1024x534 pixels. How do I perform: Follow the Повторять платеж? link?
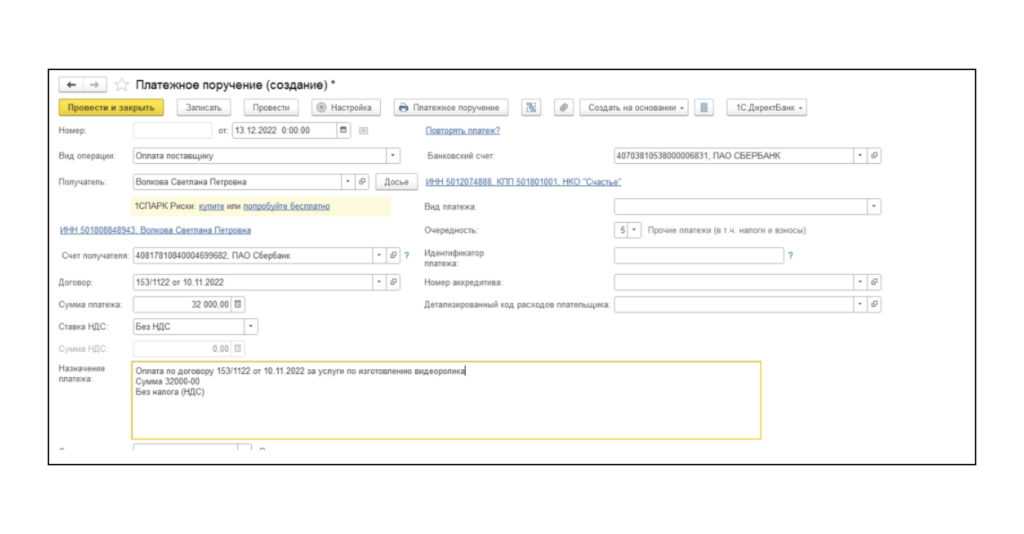(463, 131)
